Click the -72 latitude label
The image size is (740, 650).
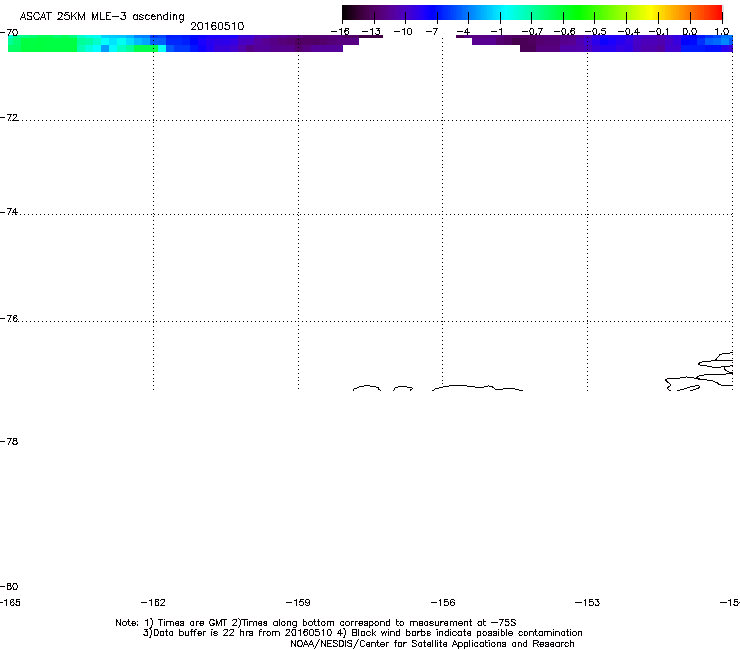(x=9, y=117)
